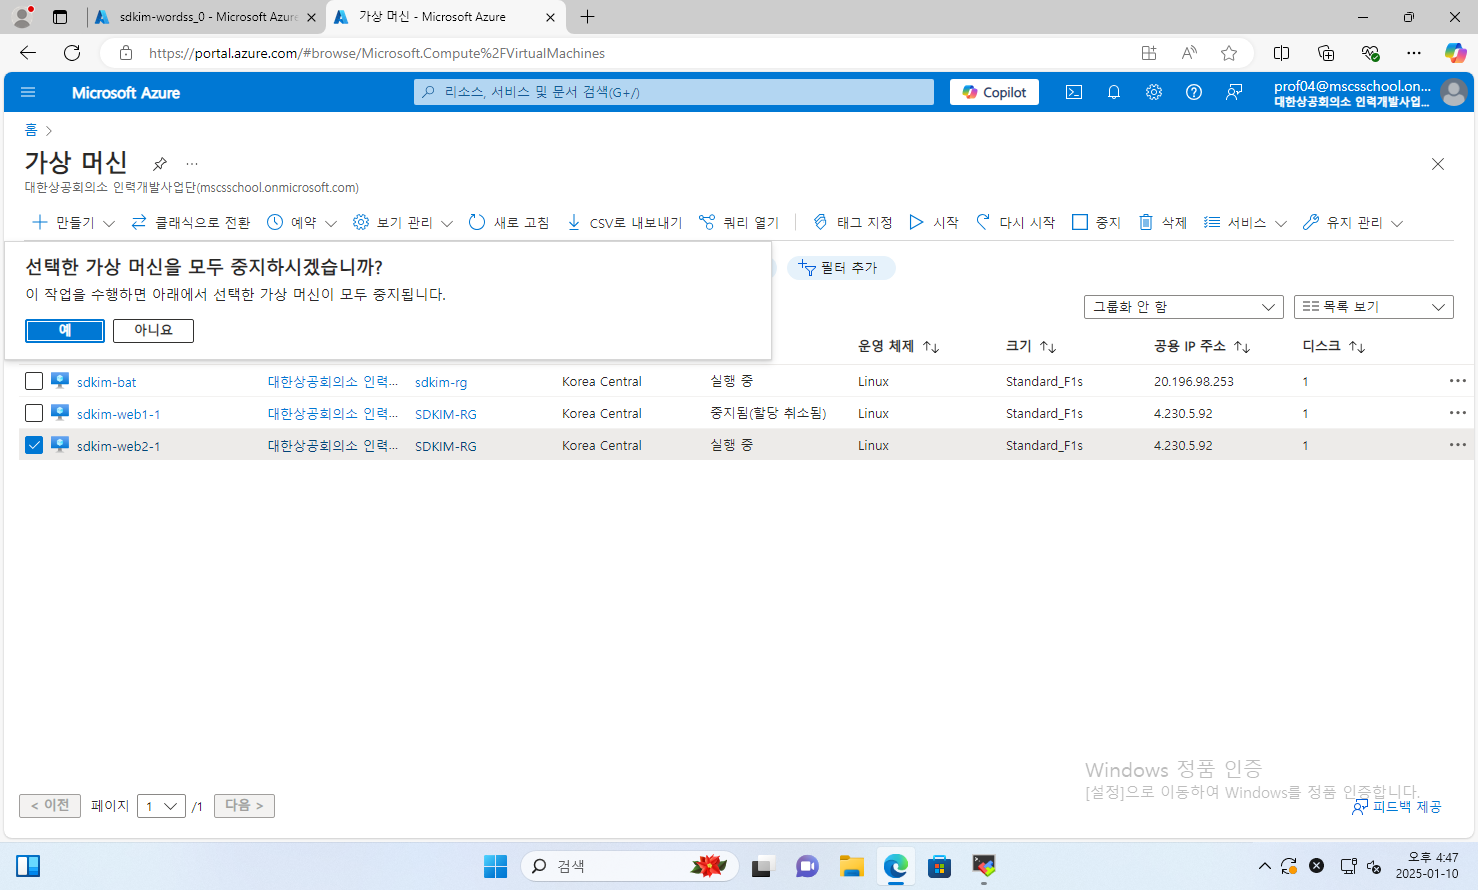Click the taskbar search box
Screen dimensions: 1478x890
pos(630,866)
